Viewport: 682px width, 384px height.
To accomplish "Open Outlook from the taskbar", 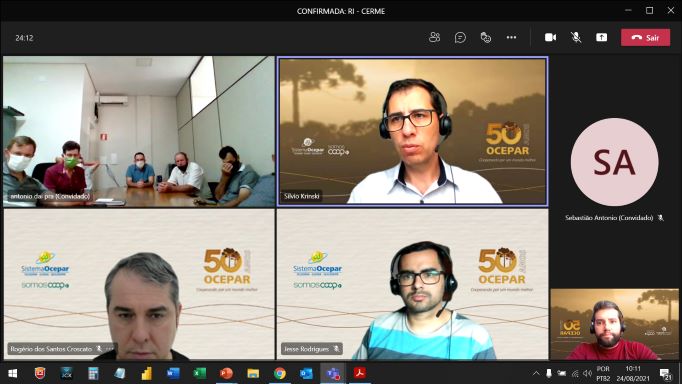I will pyautogui.click(x=306, y=374).
